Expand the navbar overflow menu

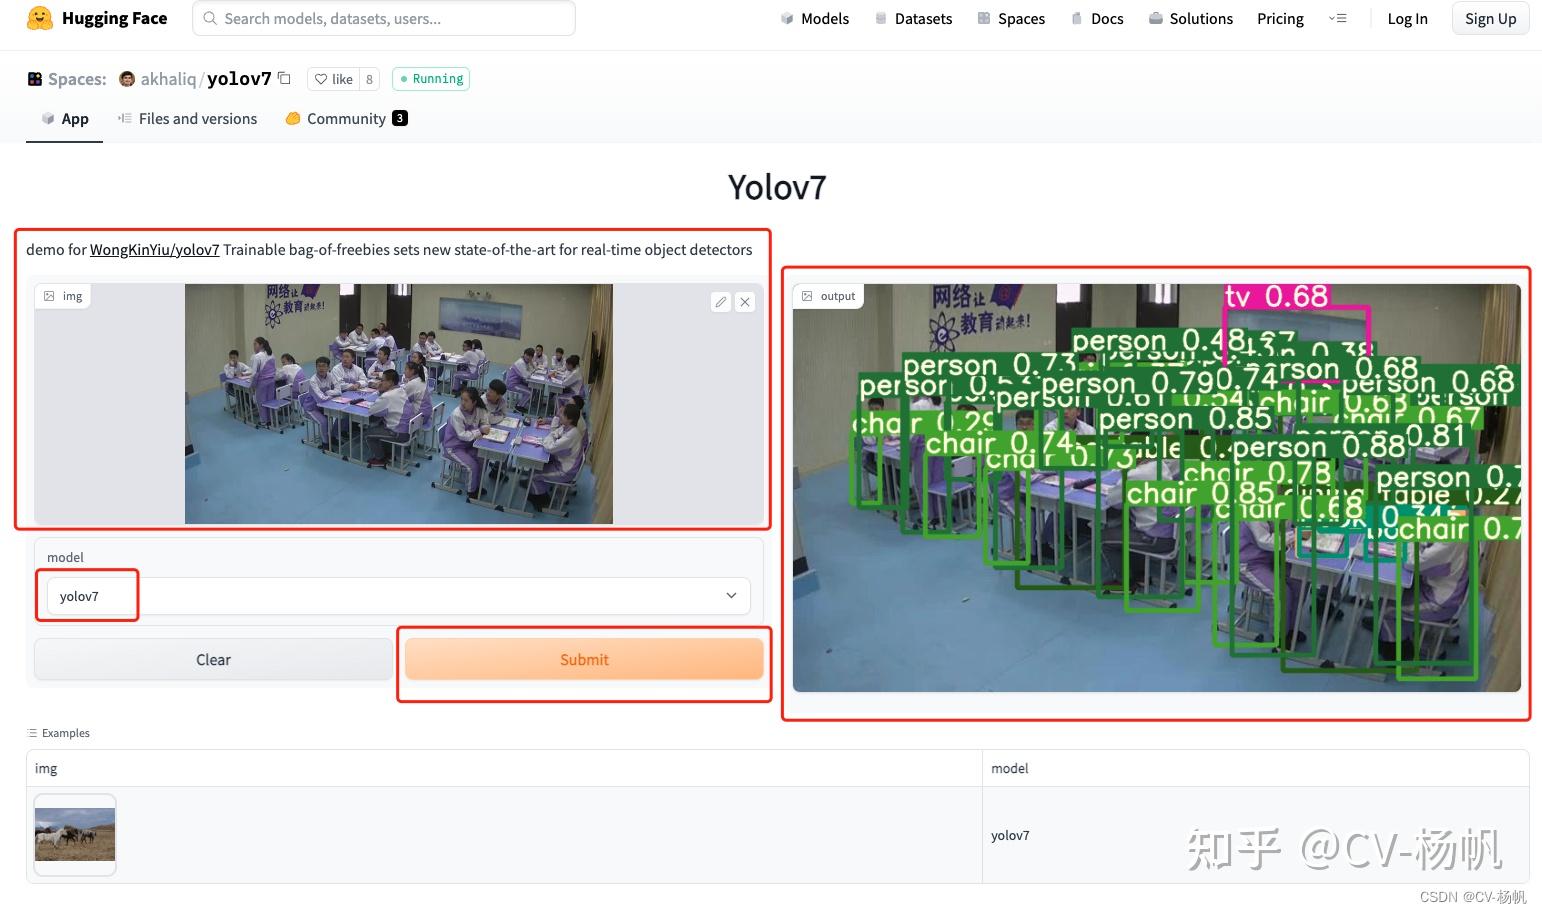(x=1338, y=18)
